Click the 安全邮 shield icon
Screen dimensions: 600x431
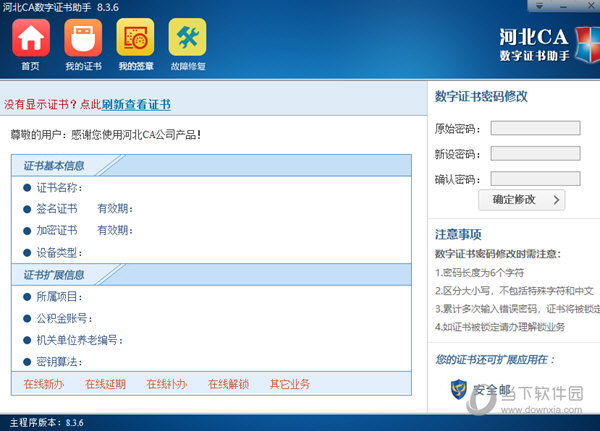click(x=458, y=389)
